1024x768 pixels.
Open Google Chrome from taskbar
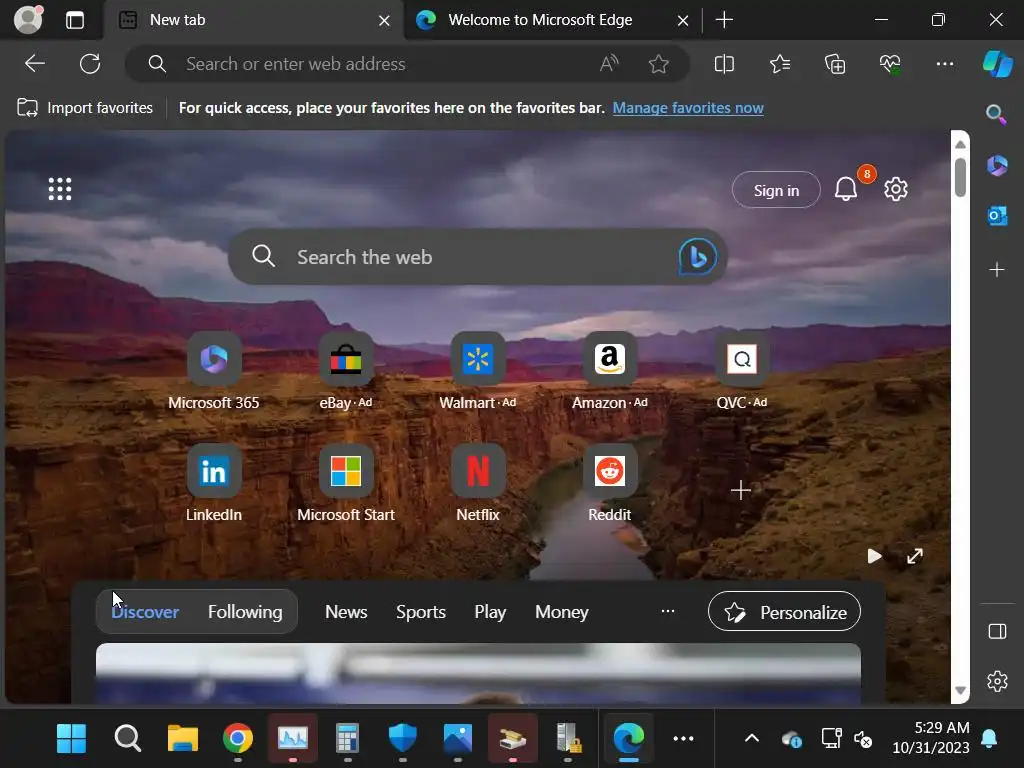pos(238,739)
